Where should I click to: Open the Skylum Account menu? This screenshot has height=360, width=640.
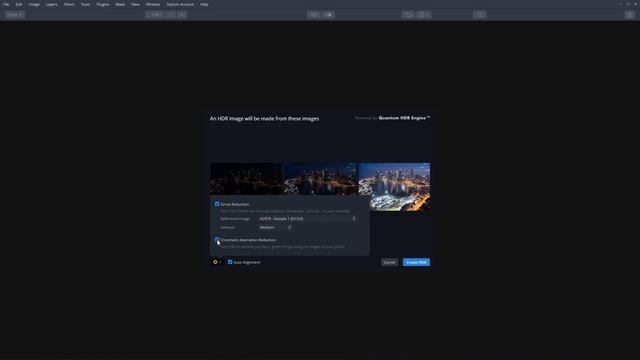pyautogui.click(x=180, y=4)
